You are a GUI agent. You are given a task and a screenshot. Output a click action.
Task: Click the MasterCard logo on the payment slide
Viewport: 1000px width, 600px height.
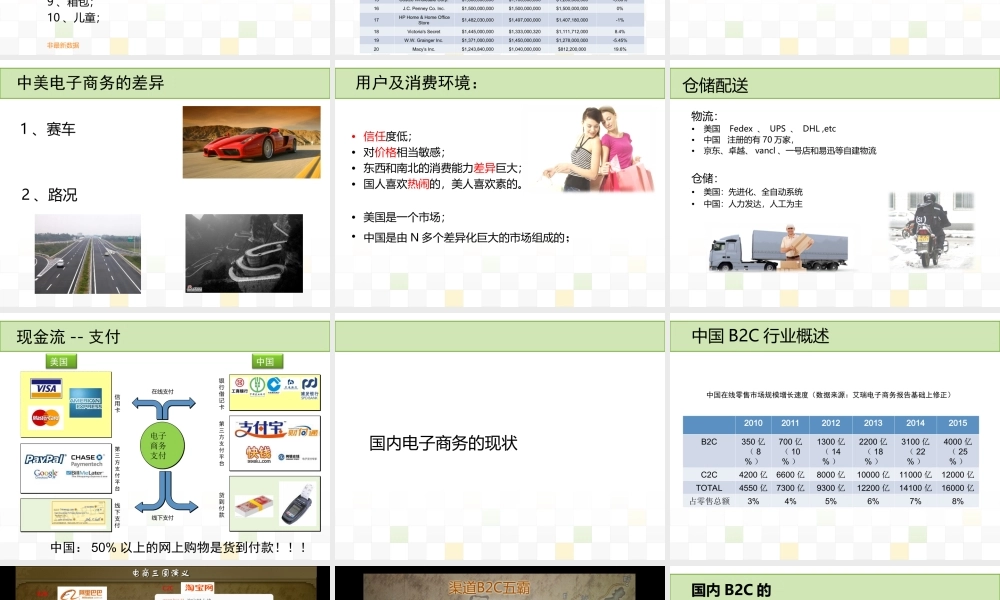44,418
